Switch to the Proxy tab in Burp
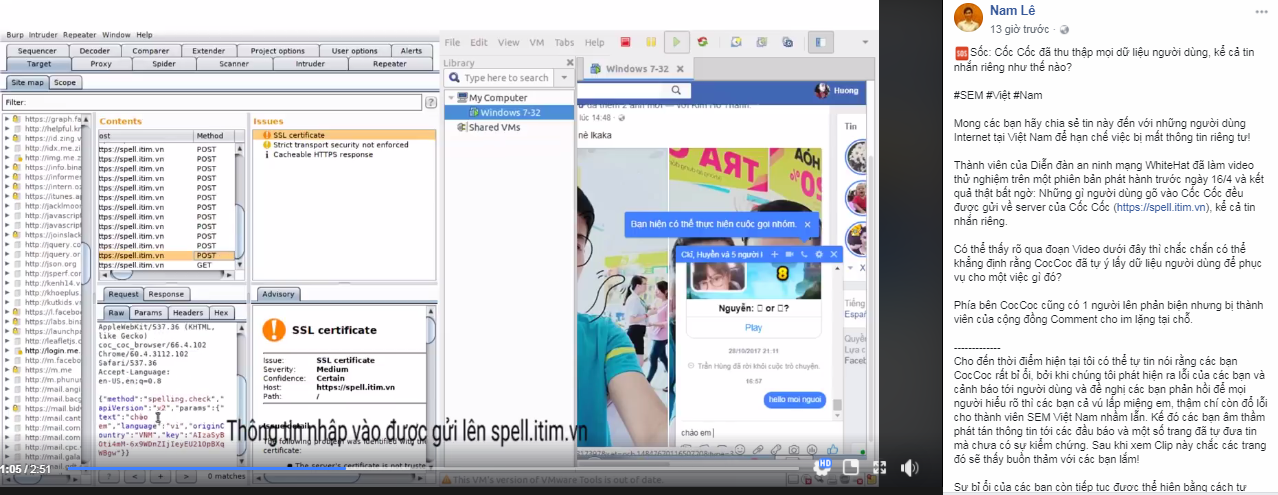 coord(101,64)
